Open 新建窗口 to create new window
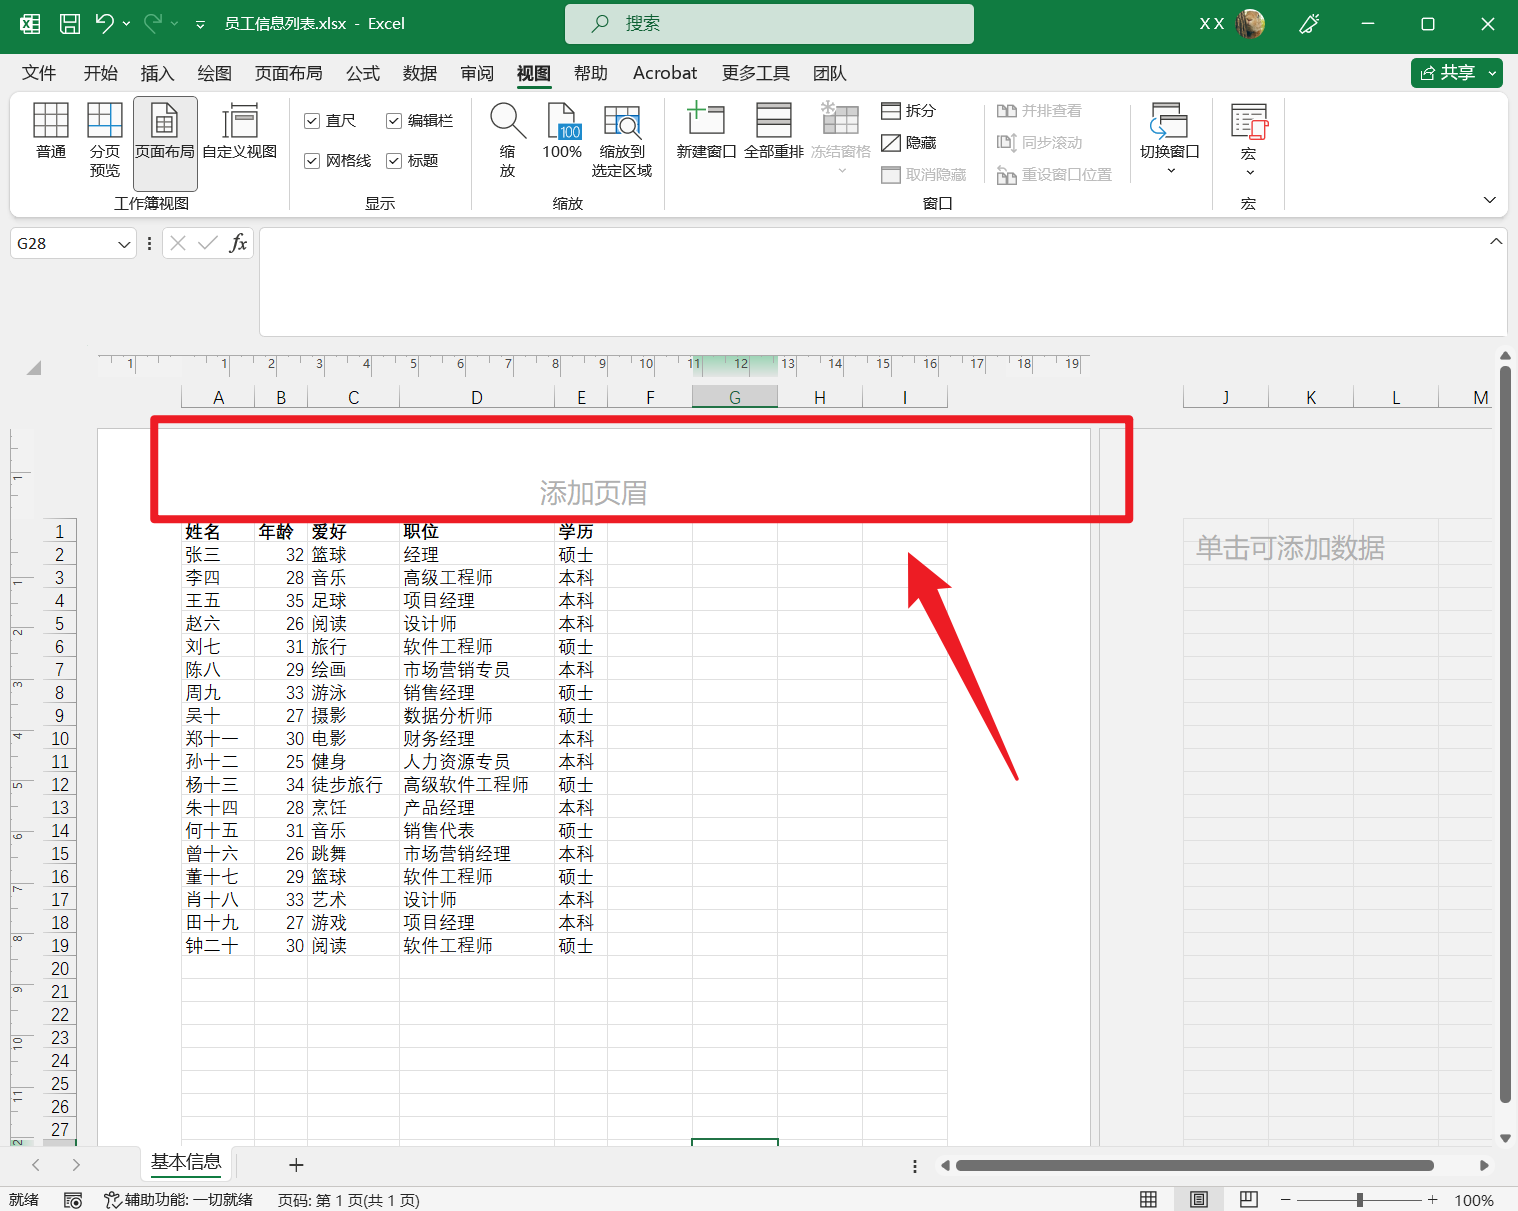1518x1211 pixels. coord(706,133)
